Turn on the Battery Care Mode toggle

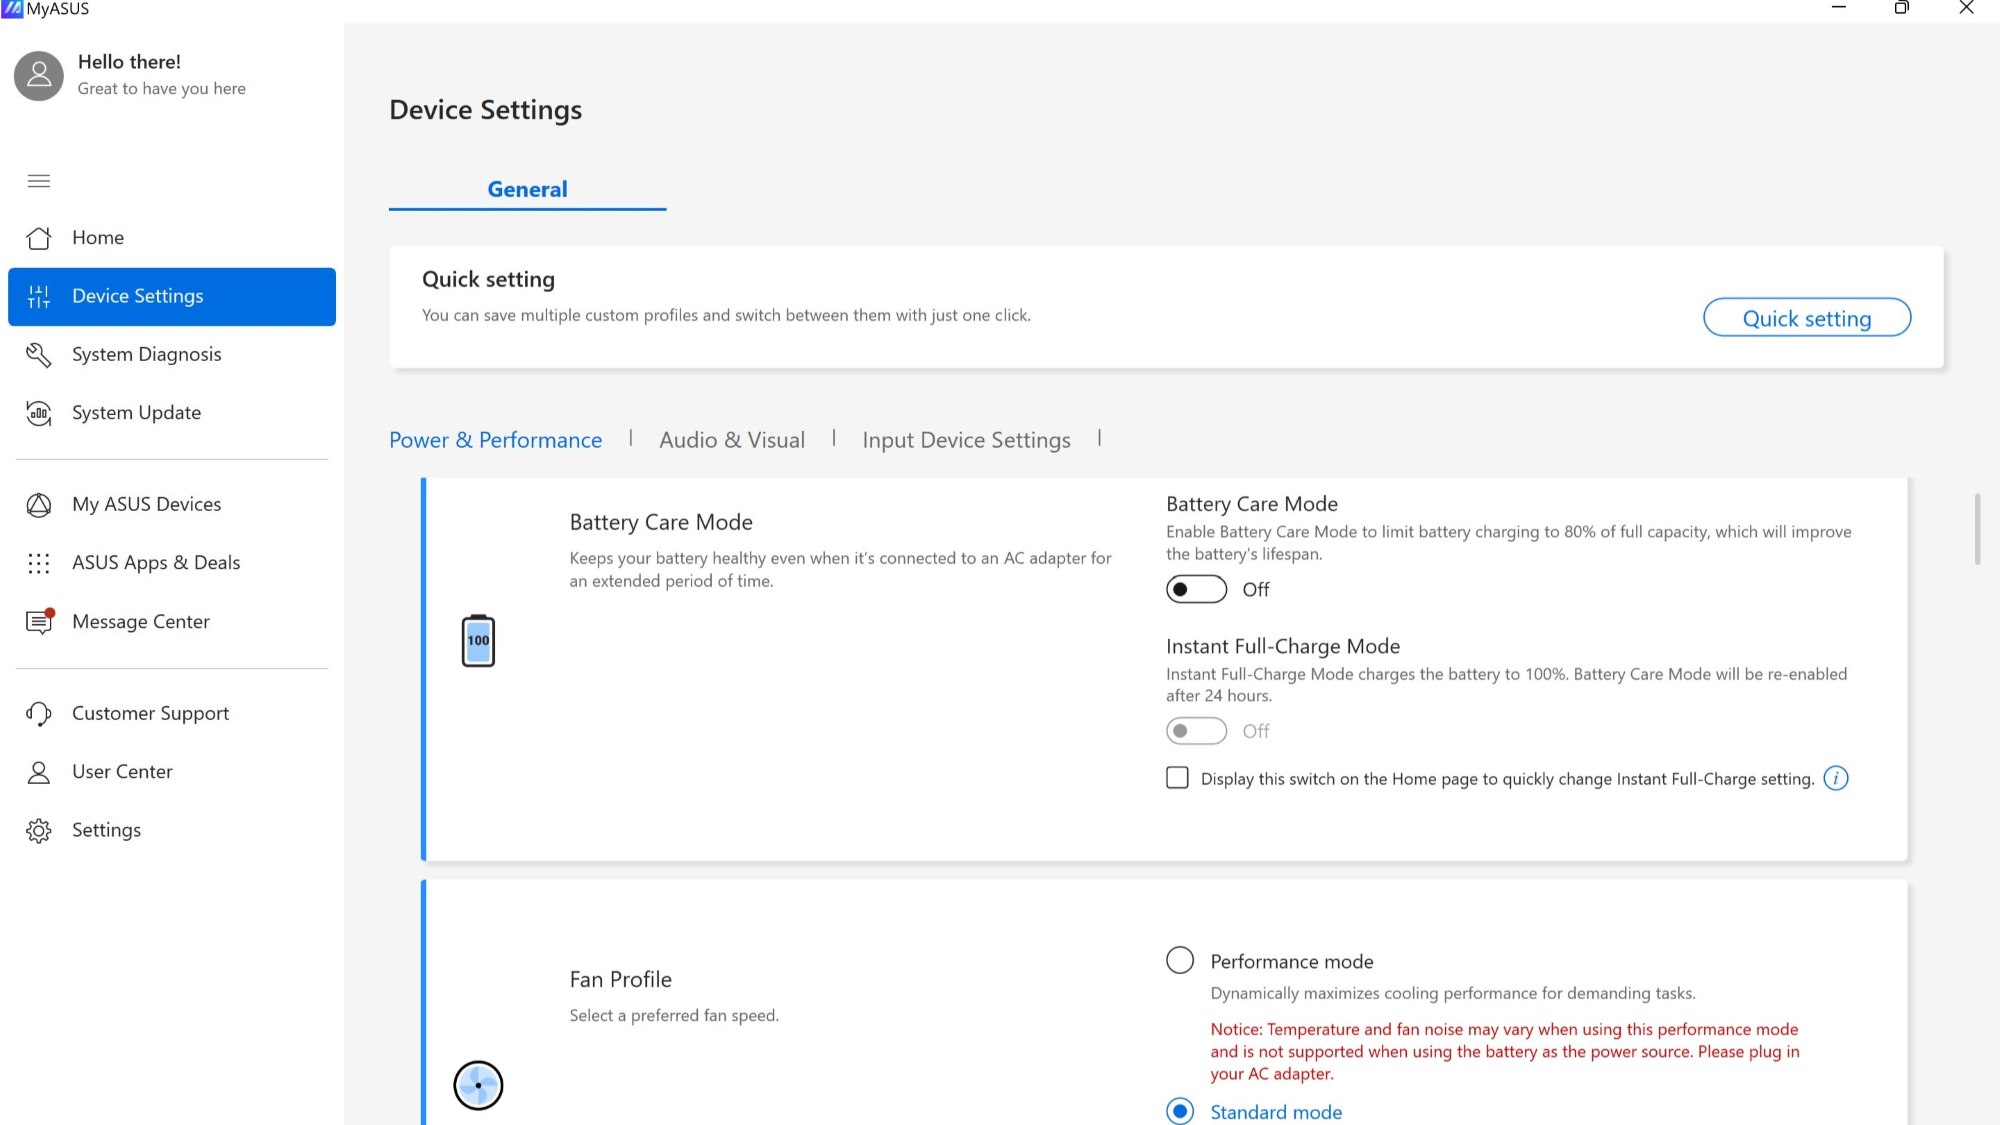(1196, 589)
